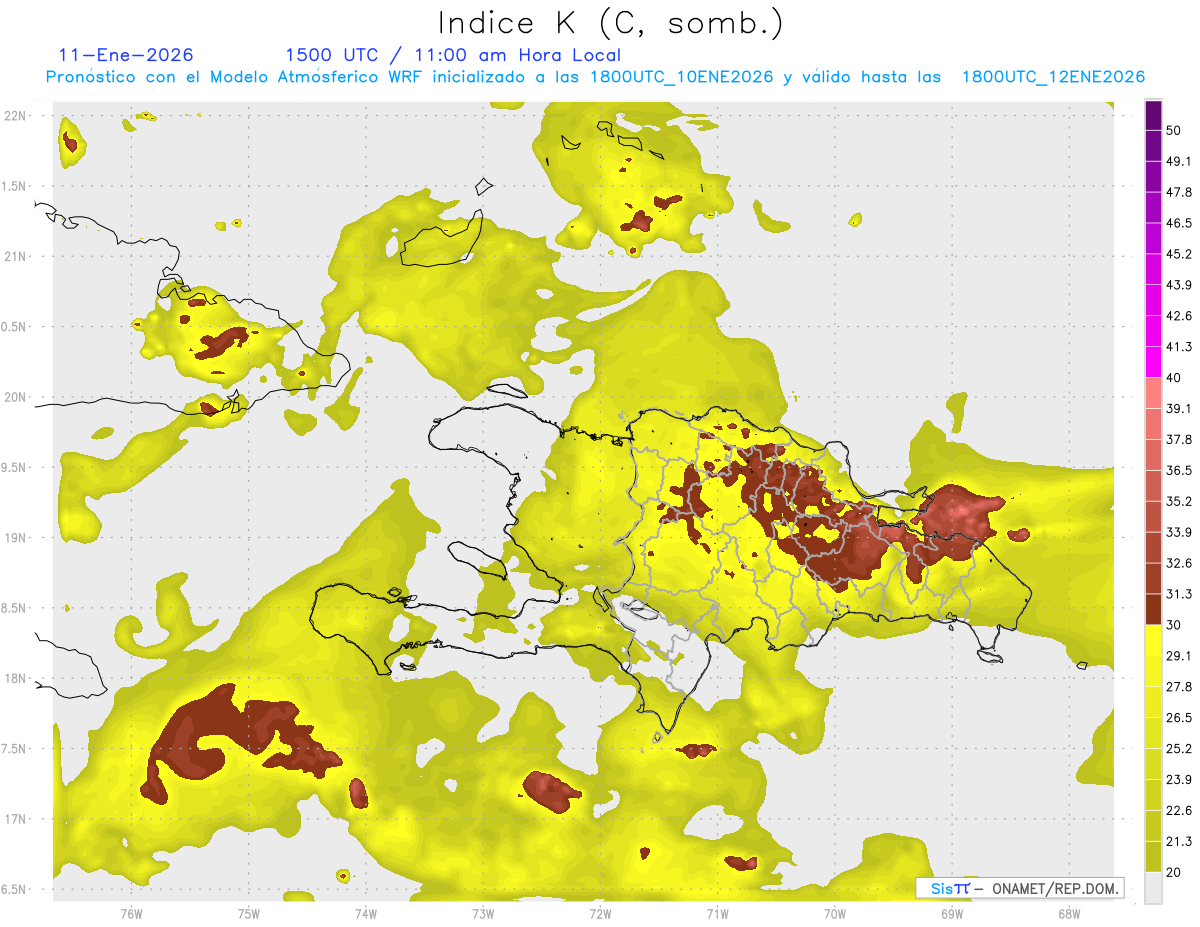This screenshot has width=1200, height=927.
Task: Click the 18N latitude label
Action: [x=15, y=678]
